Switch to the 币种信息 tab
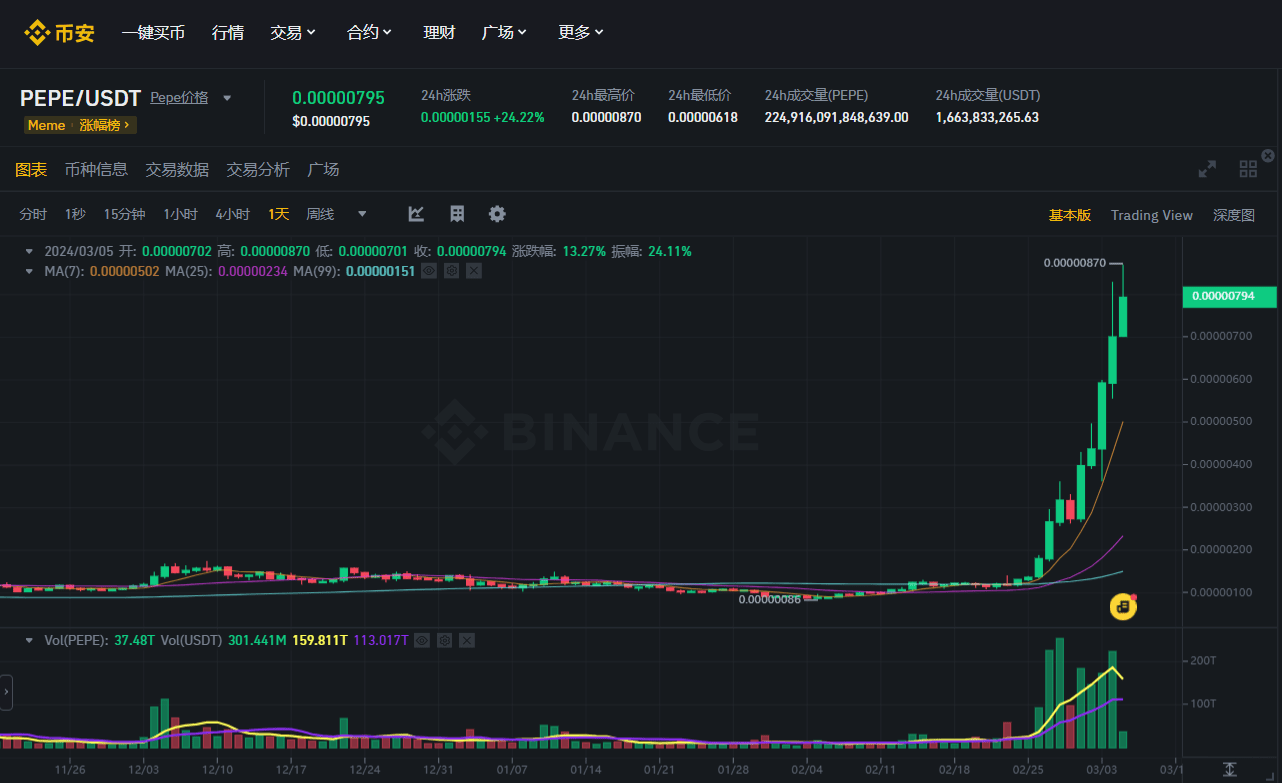The image size is (1282, 783). pyautogui.click(x=96, y=170)
